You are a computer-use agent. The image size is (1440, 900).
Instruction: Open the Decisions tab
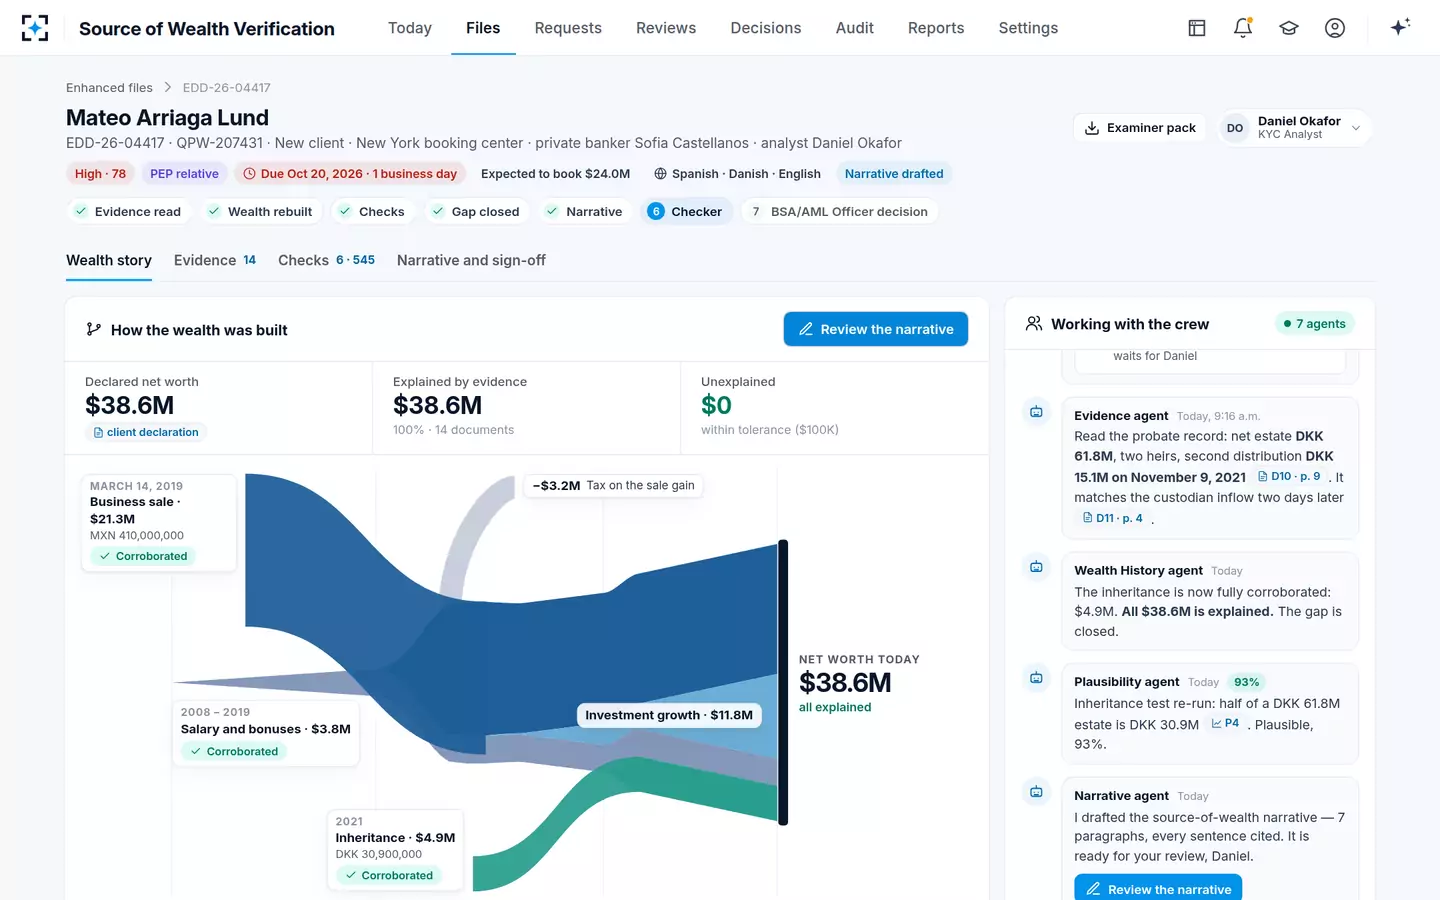766,28
